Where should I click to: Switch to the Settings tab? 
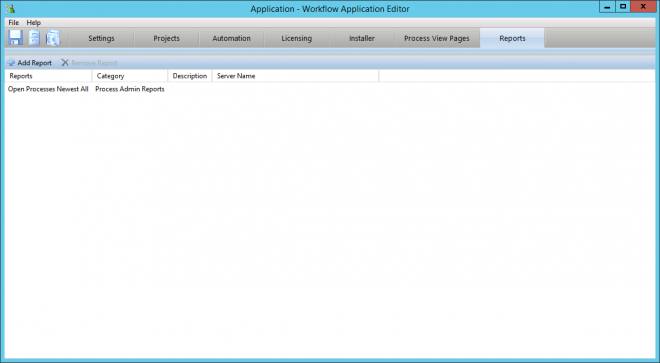101,38
